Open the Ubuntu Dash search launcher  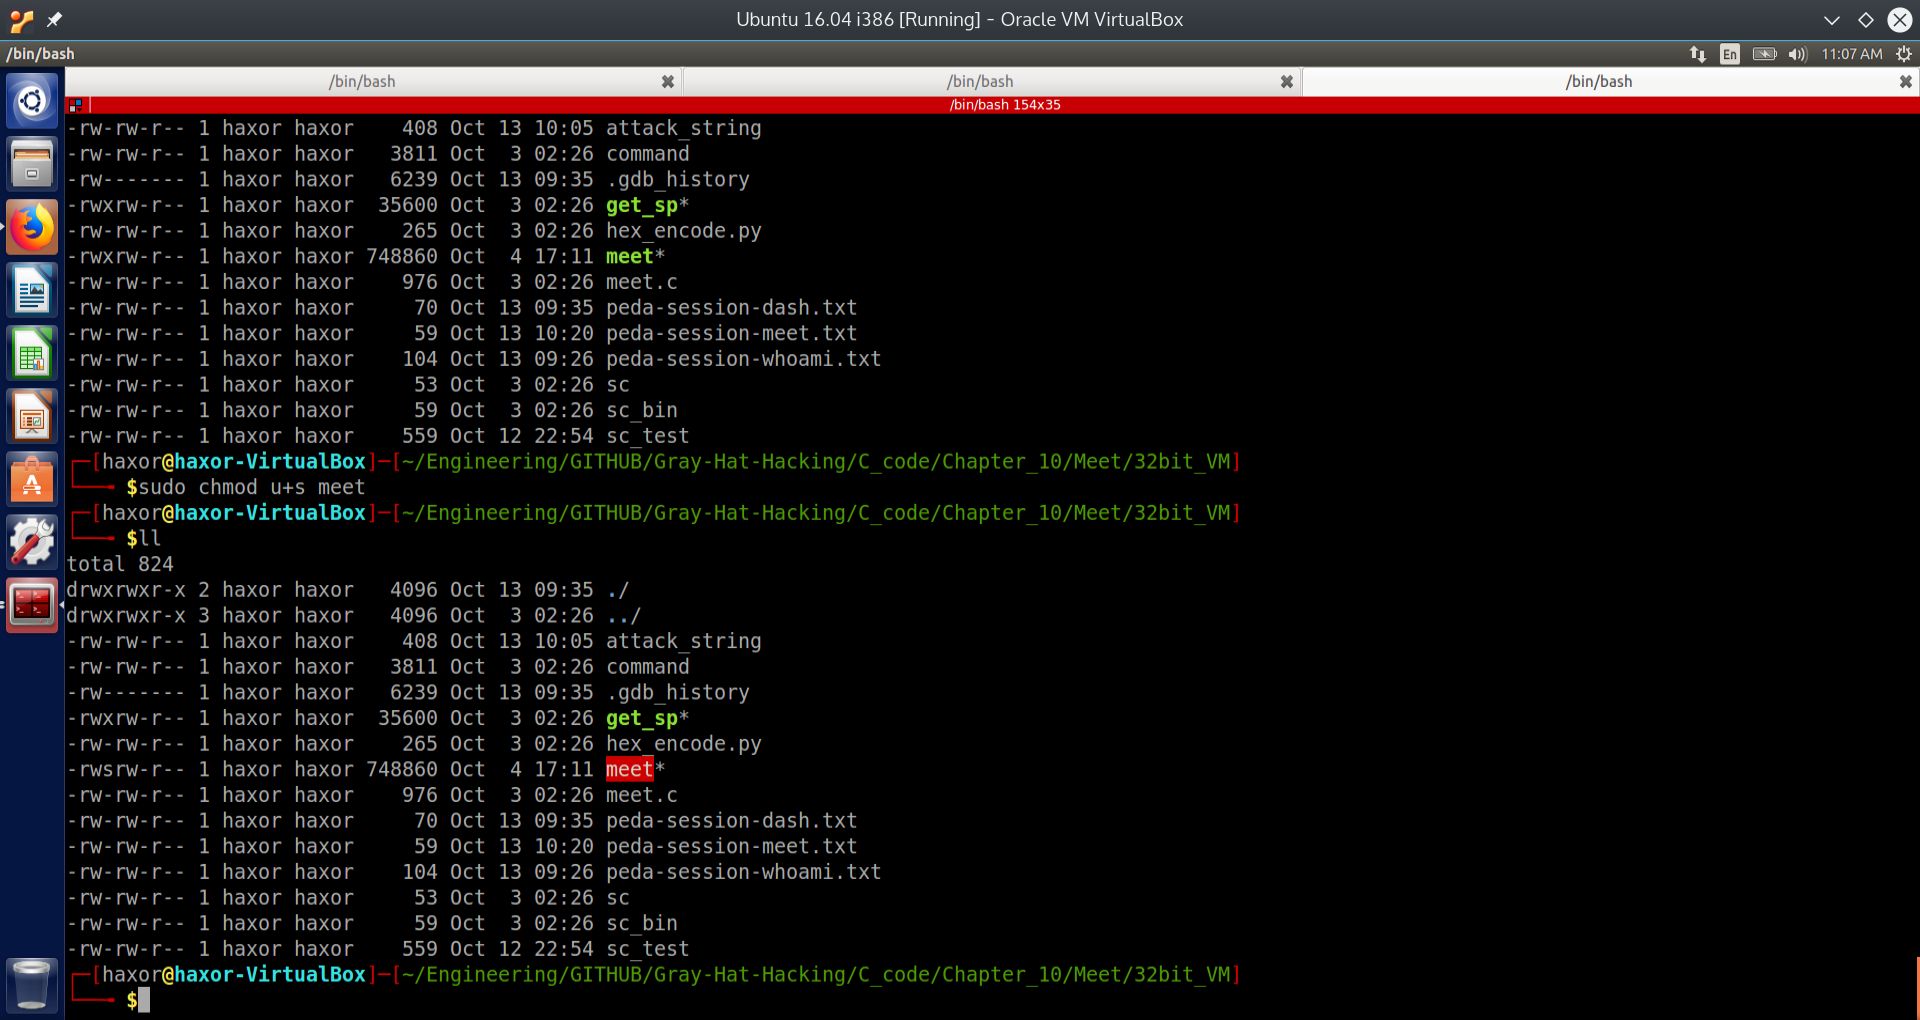click(x=32, y=101)
